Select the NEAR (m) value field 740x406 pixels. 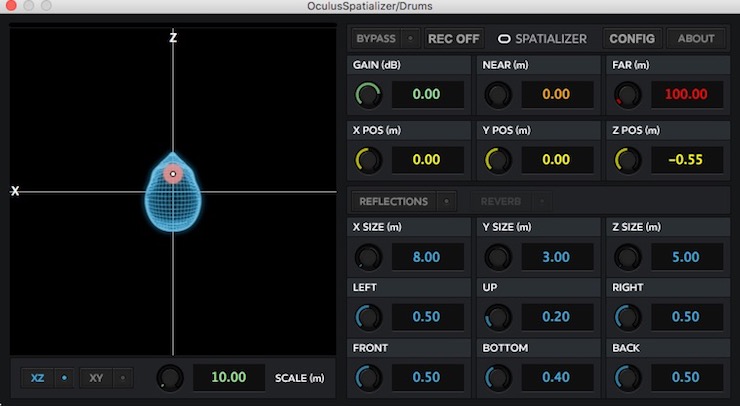[557, 94]
